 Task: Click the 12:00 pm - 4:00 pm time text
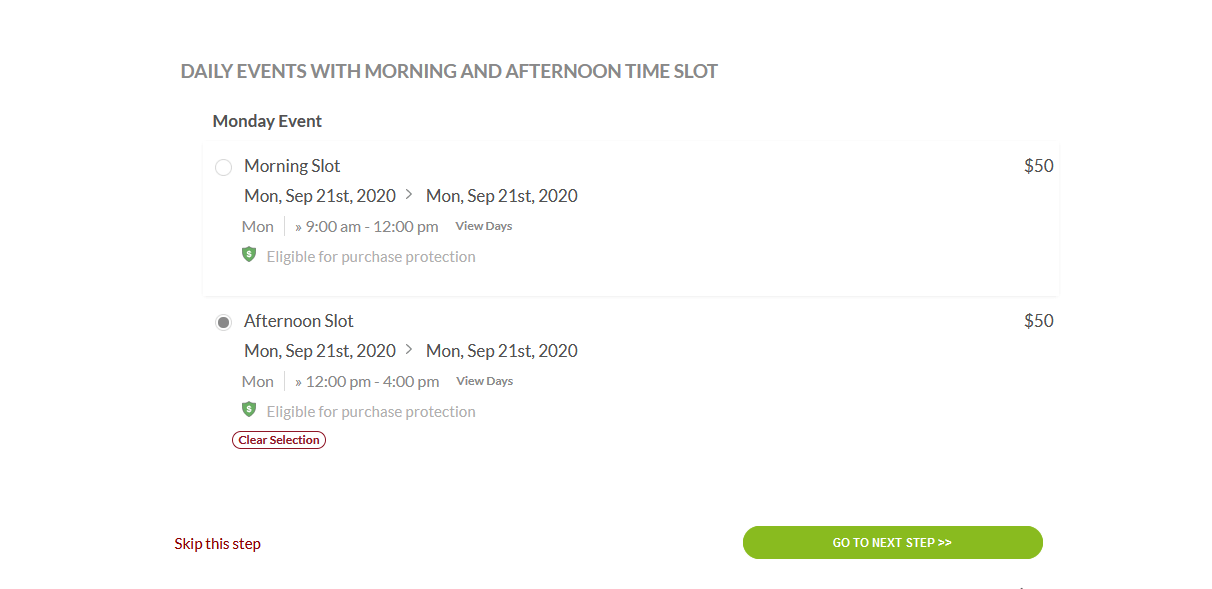point(372,382)
